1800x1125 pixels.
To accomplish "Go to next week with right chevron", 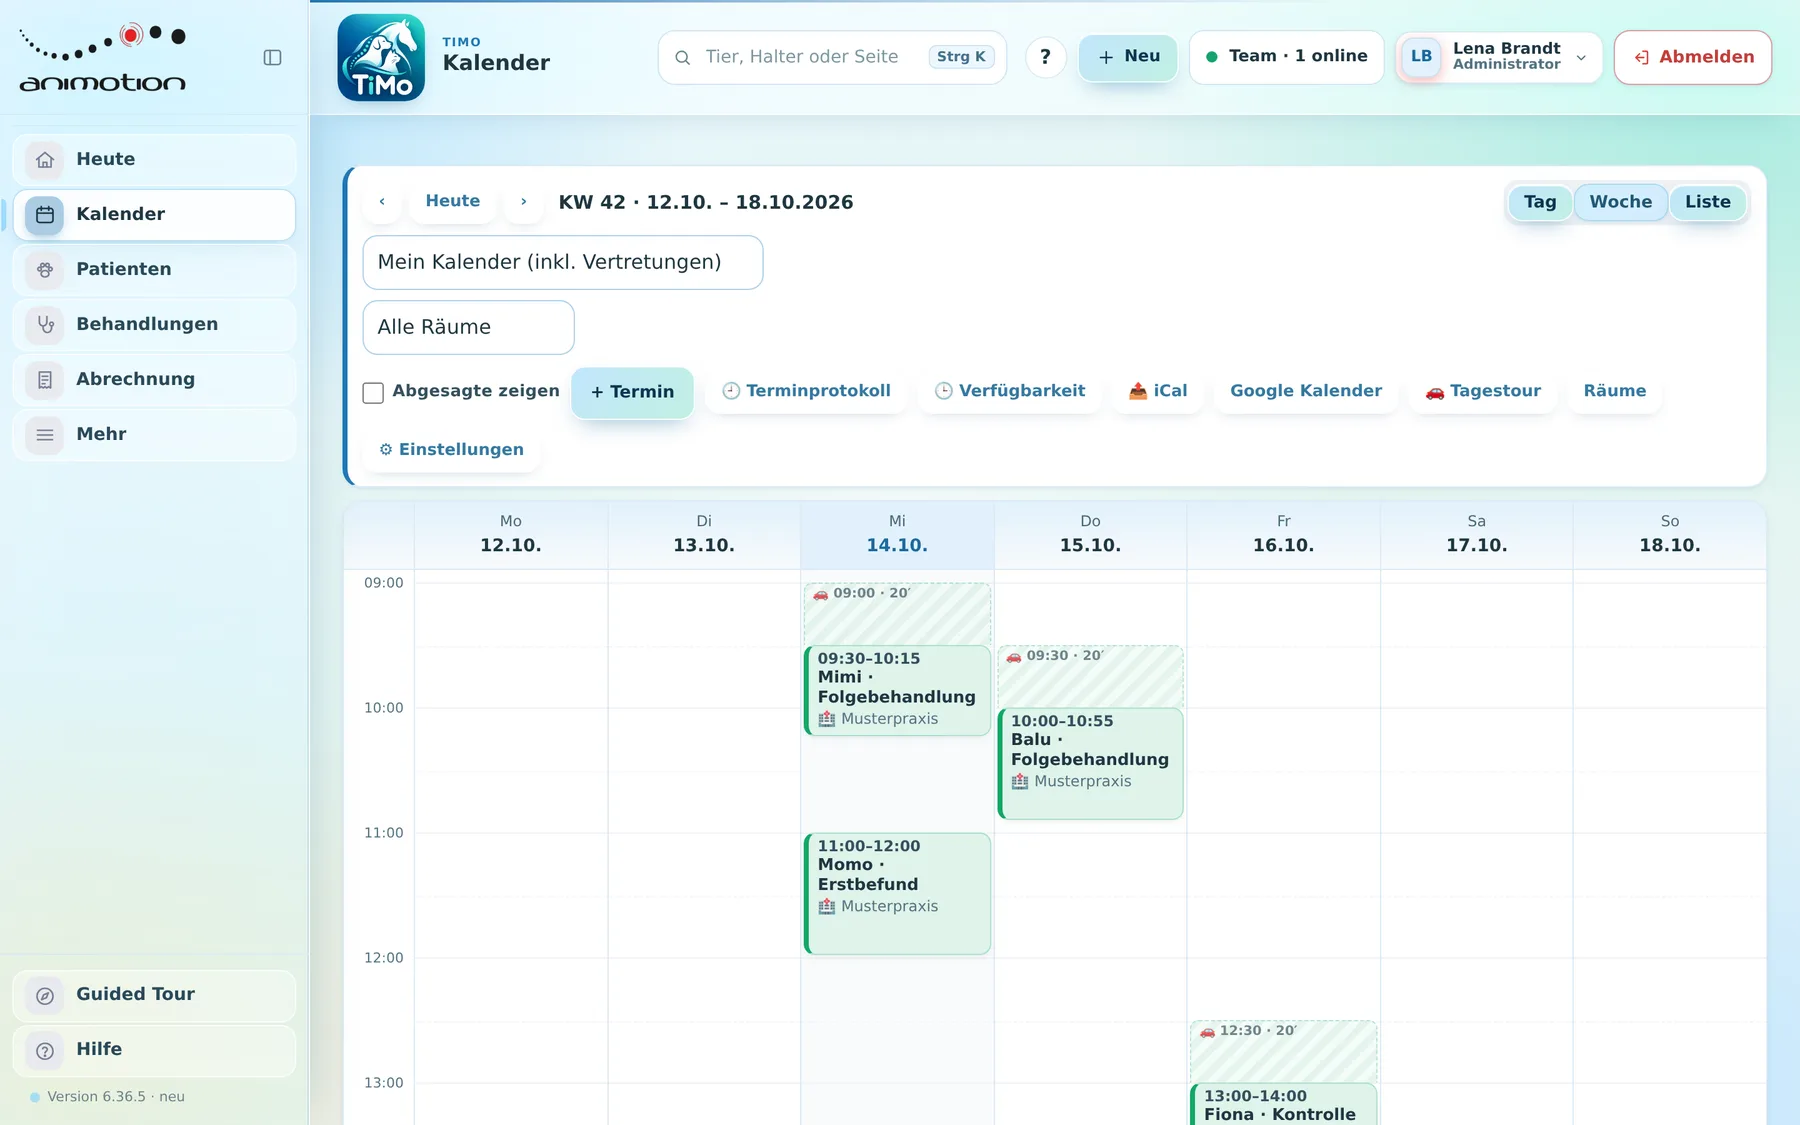I will click(x=523, y=202).
